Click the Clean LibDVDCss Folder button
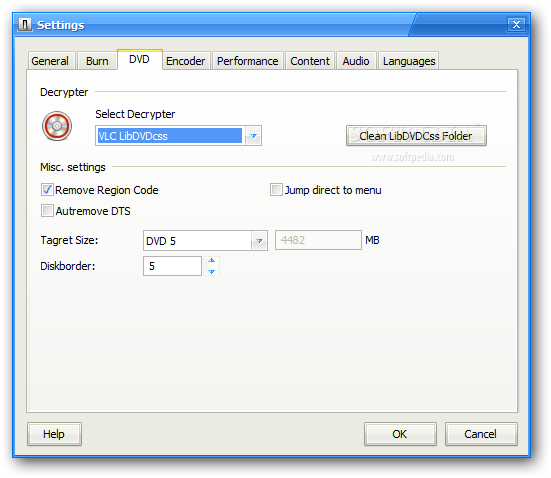The width and height of the screenshot is (551, 478). (416, 136)
